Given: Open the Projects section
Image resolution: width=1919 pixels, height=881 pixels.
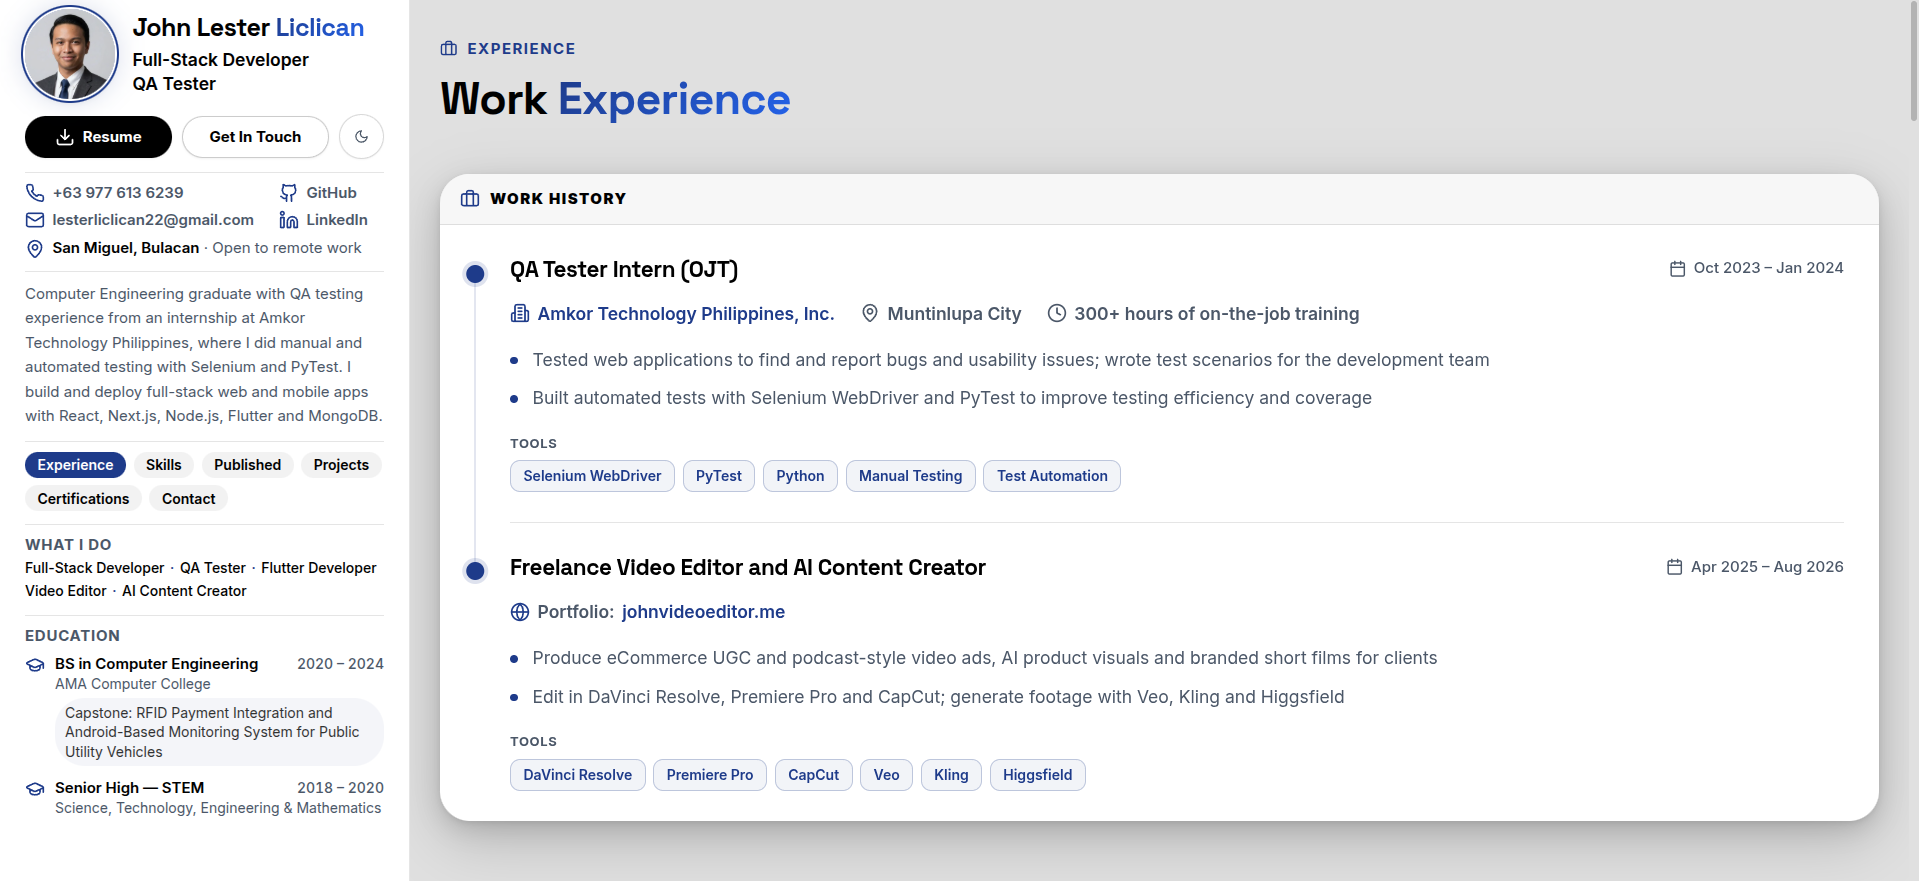Looking at the screenshot, I should coord(341,465).
